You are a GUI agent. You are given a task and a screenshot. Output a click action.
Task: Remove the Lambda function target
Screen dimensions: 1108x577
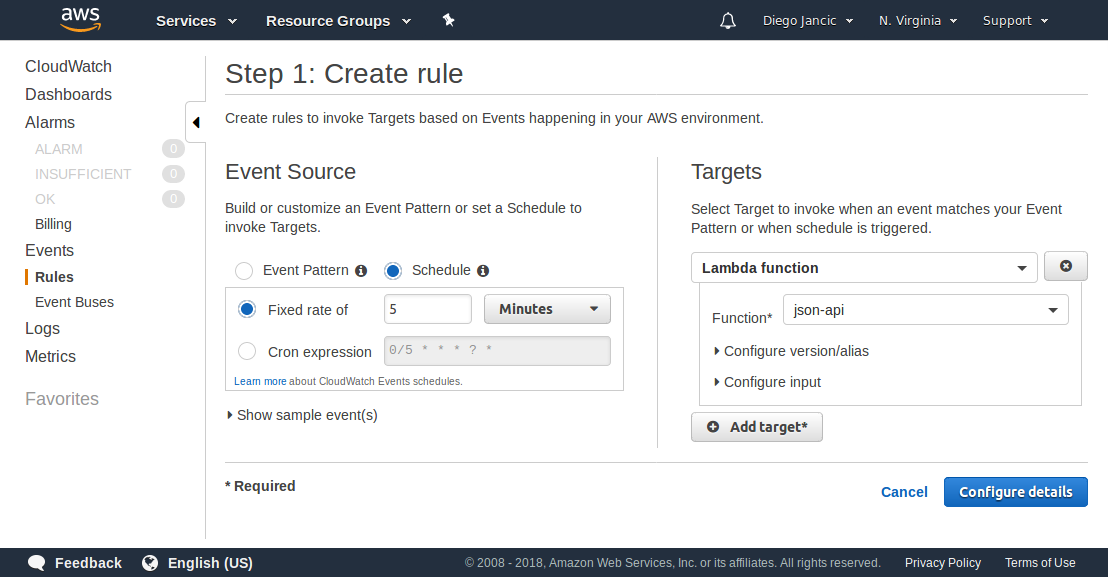1066,266
